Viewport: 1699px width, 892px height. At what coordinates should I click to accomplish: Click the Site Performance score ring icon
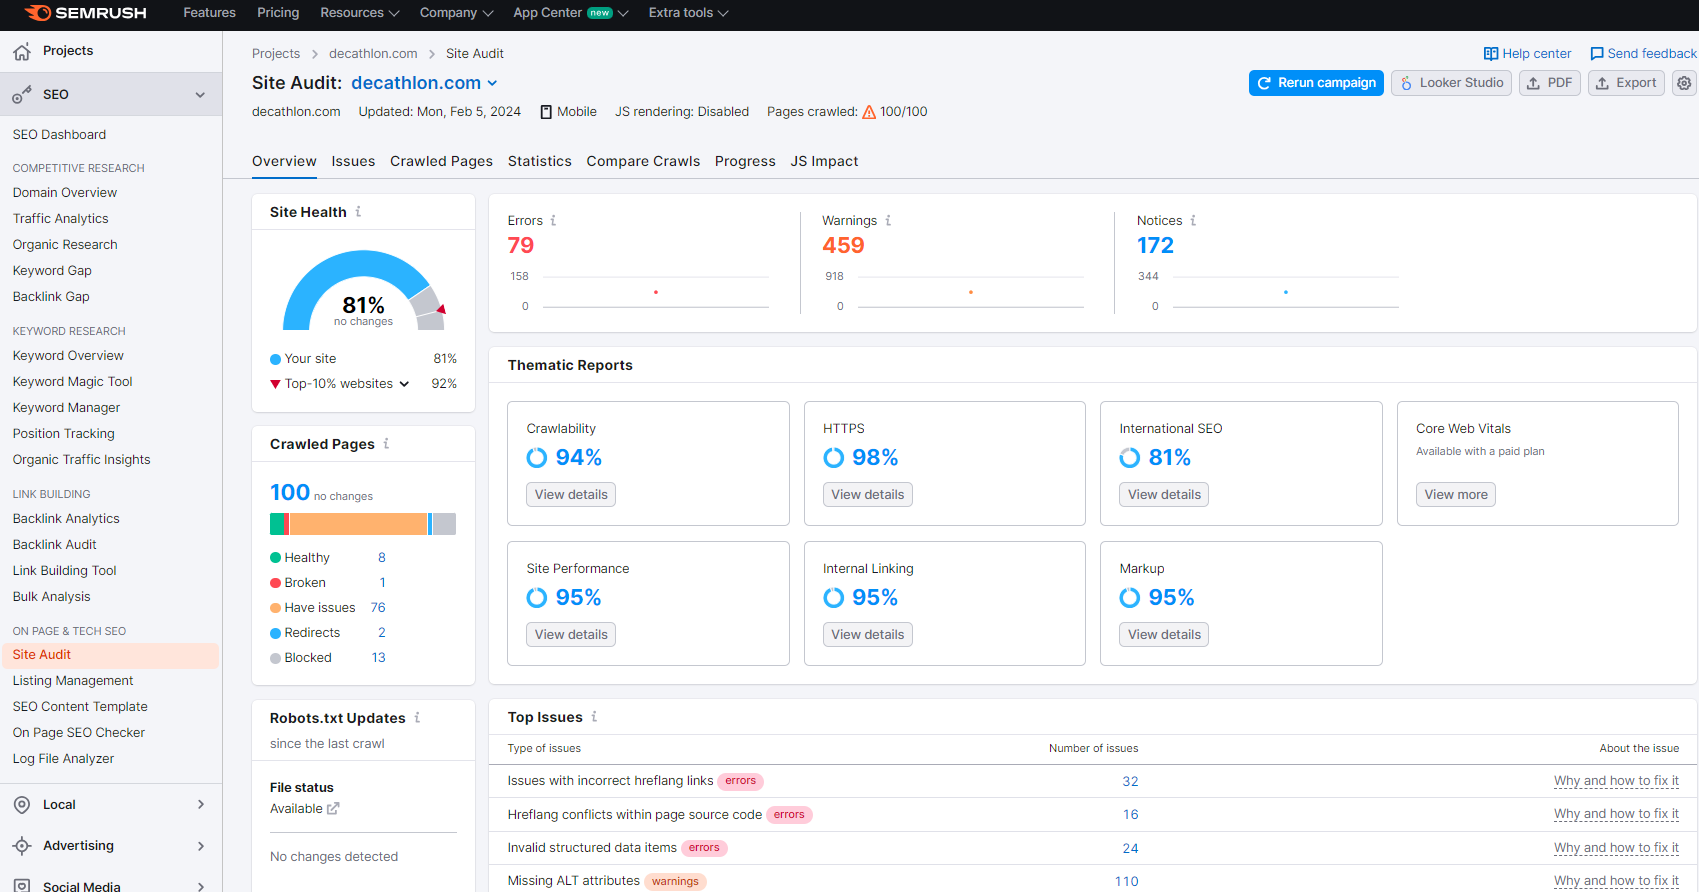click(537, 598)
